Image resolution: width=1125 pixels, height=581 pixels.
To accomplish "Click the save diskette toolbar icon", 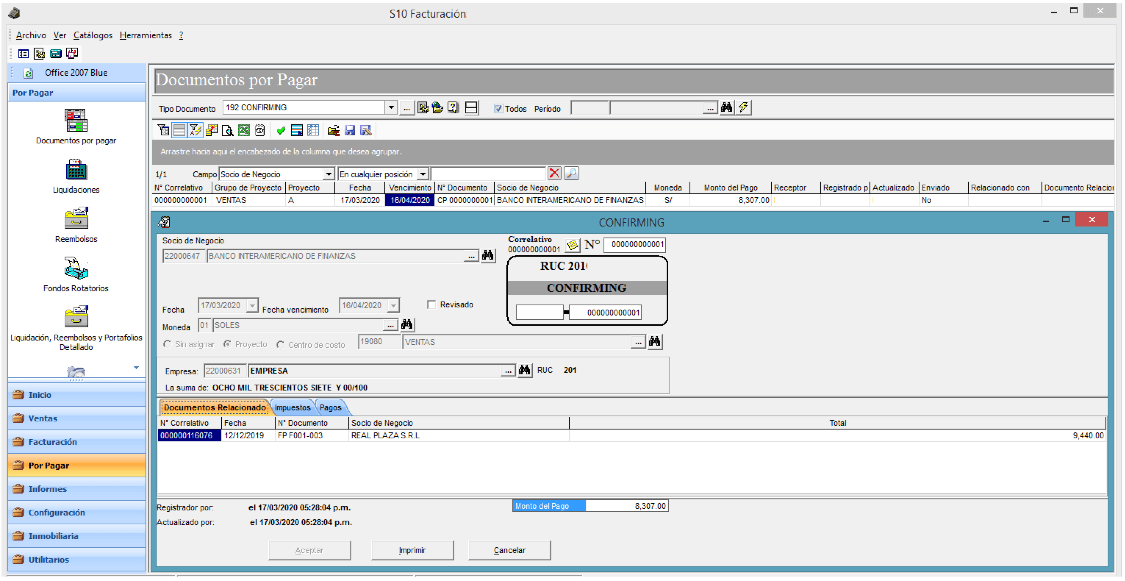I will point(350,131).
